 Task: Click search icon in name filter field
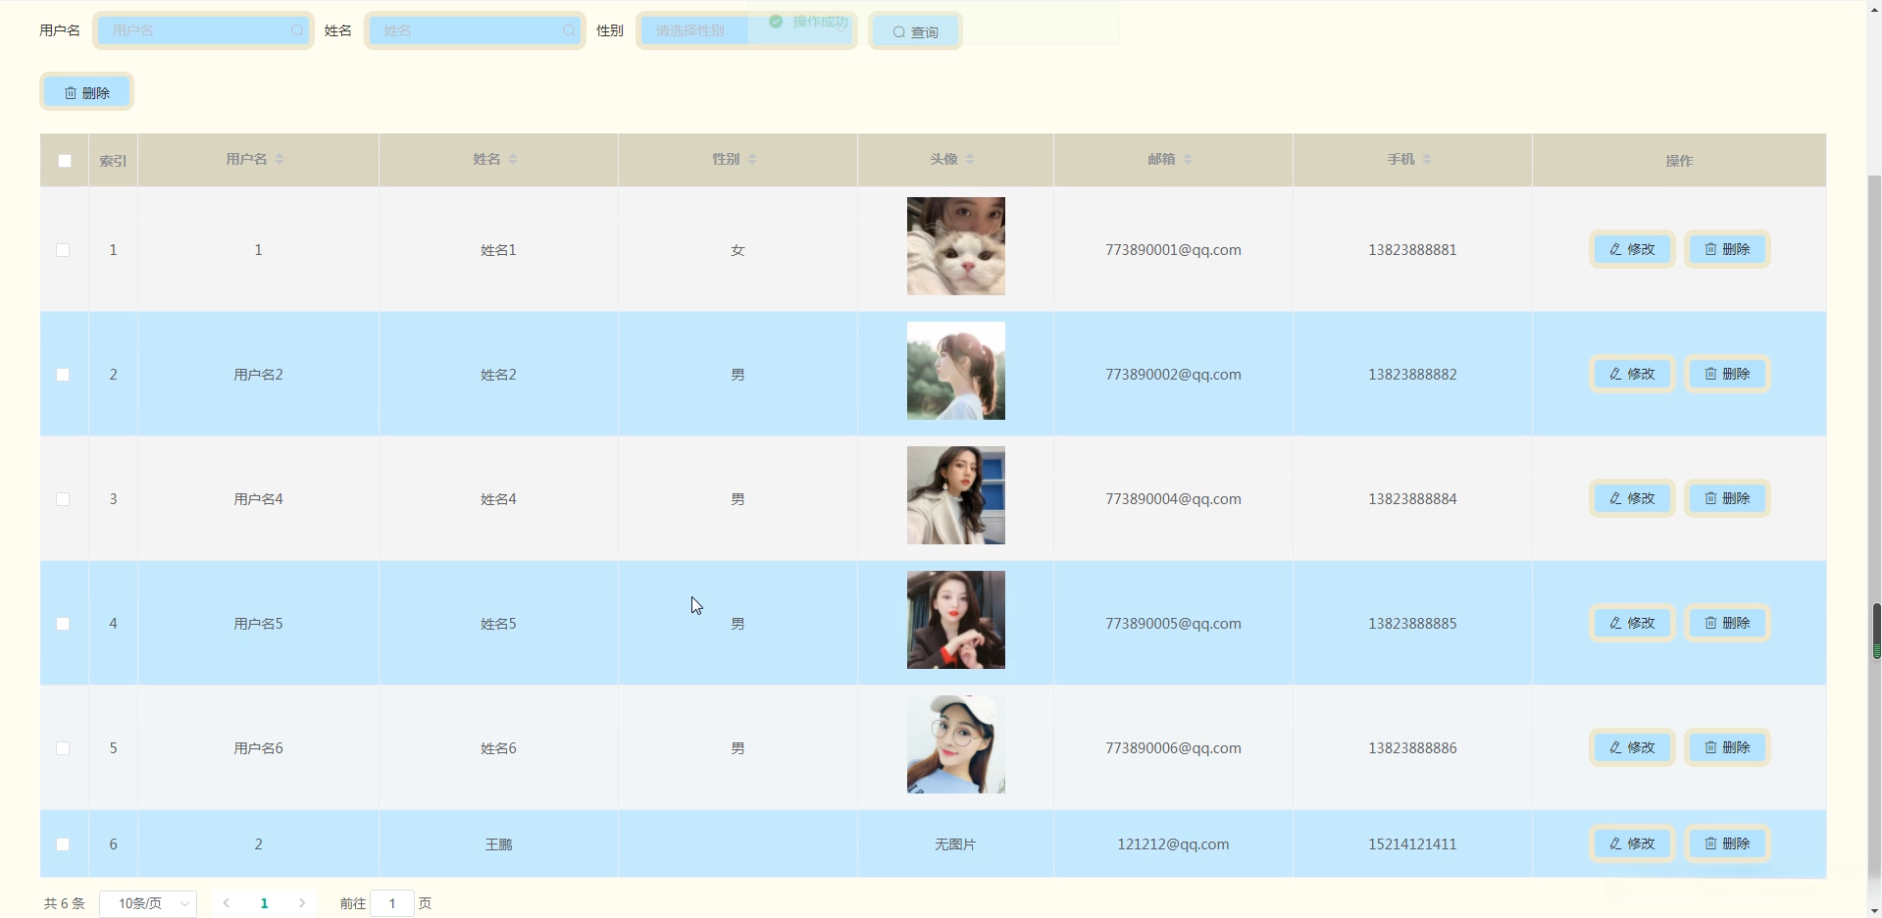pyautogui.click(x=569, y=31)
